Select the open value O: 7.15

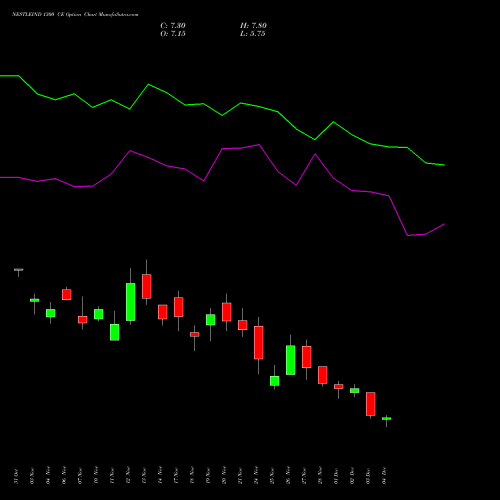173,34
